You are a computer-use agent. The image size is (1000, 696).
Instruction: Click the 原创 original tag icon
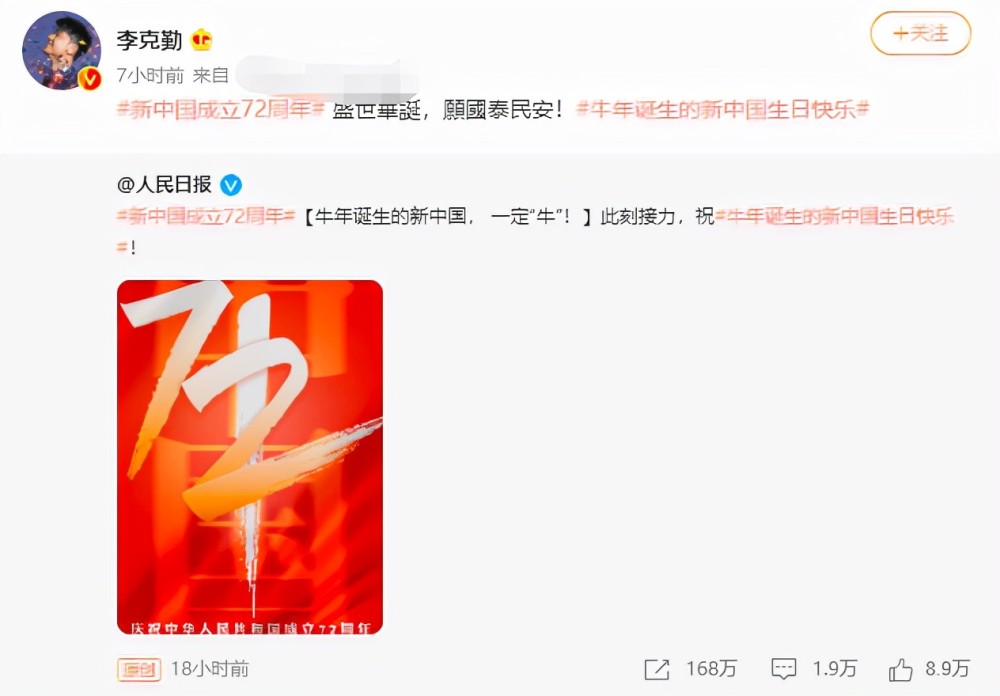coord(138,669)
